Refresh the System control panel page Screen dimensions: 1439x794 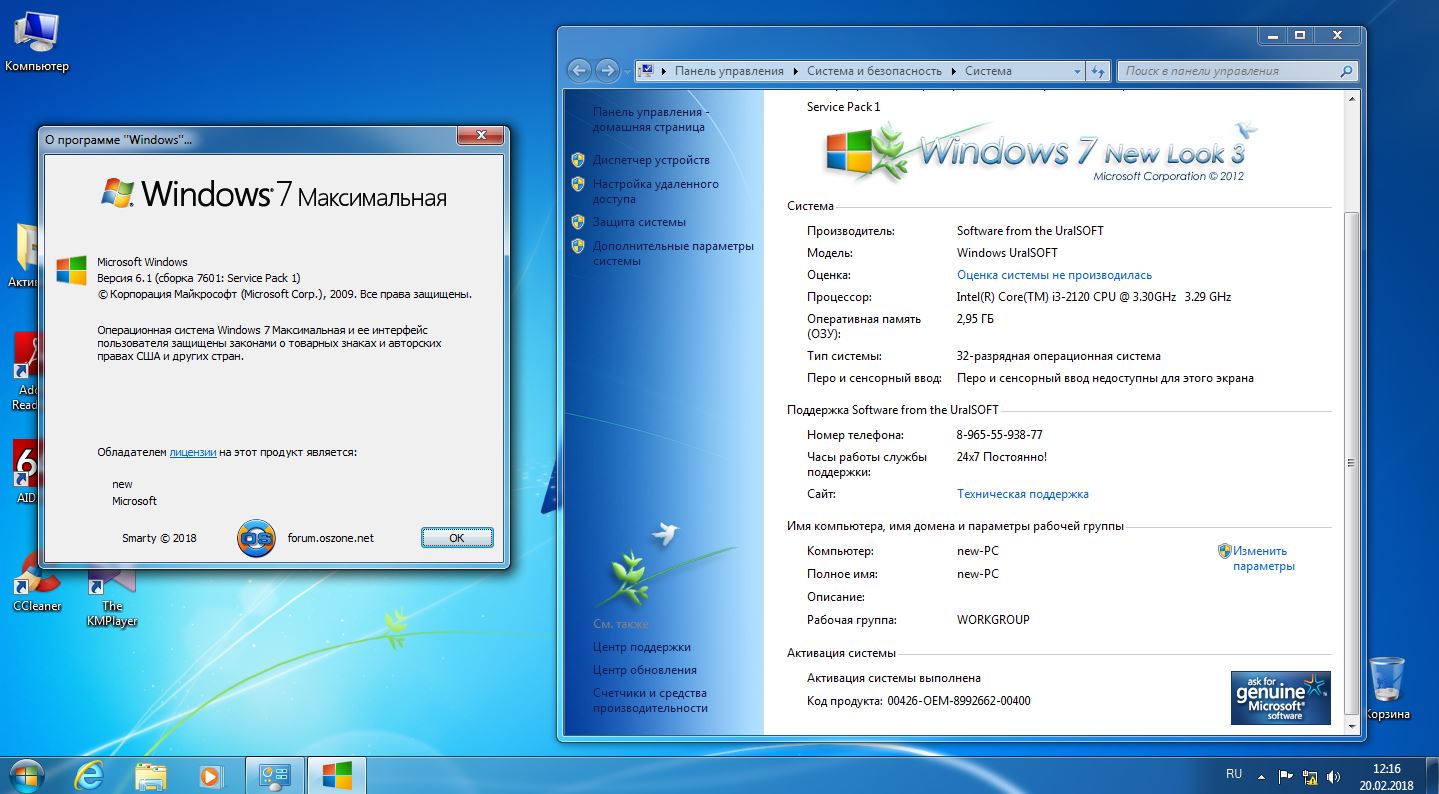(x=1099, y=71)
